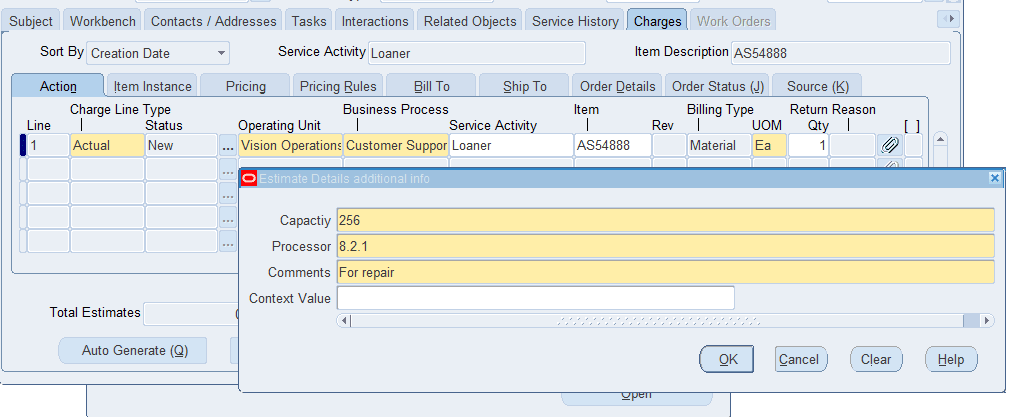Viewport: 1031px width, 417px height.
Task: Select Business Process cell 'Customer Suppor'
Action: click(x=396, y=145)
